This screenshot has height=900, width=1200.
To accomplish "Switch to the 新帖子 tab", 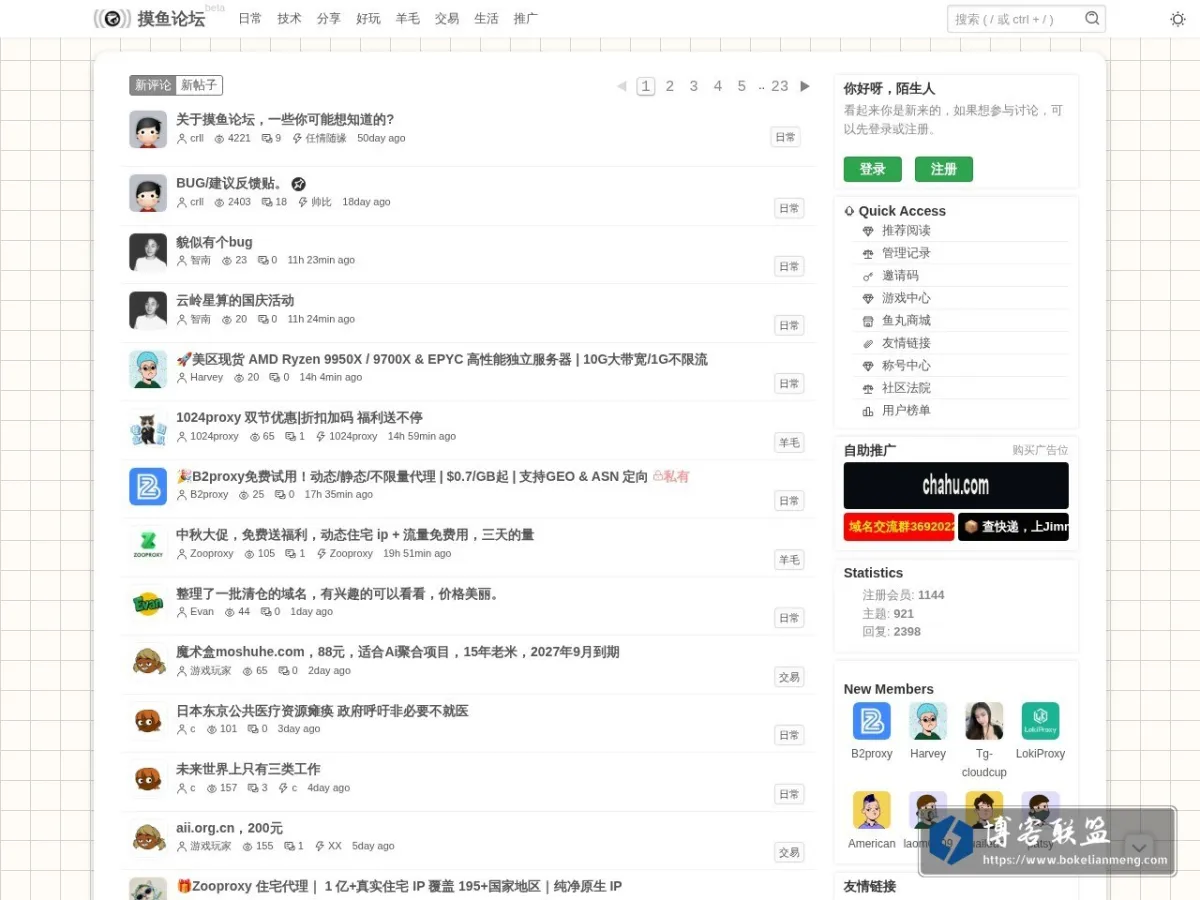I will pyautogui.click(x=199, y=86).
